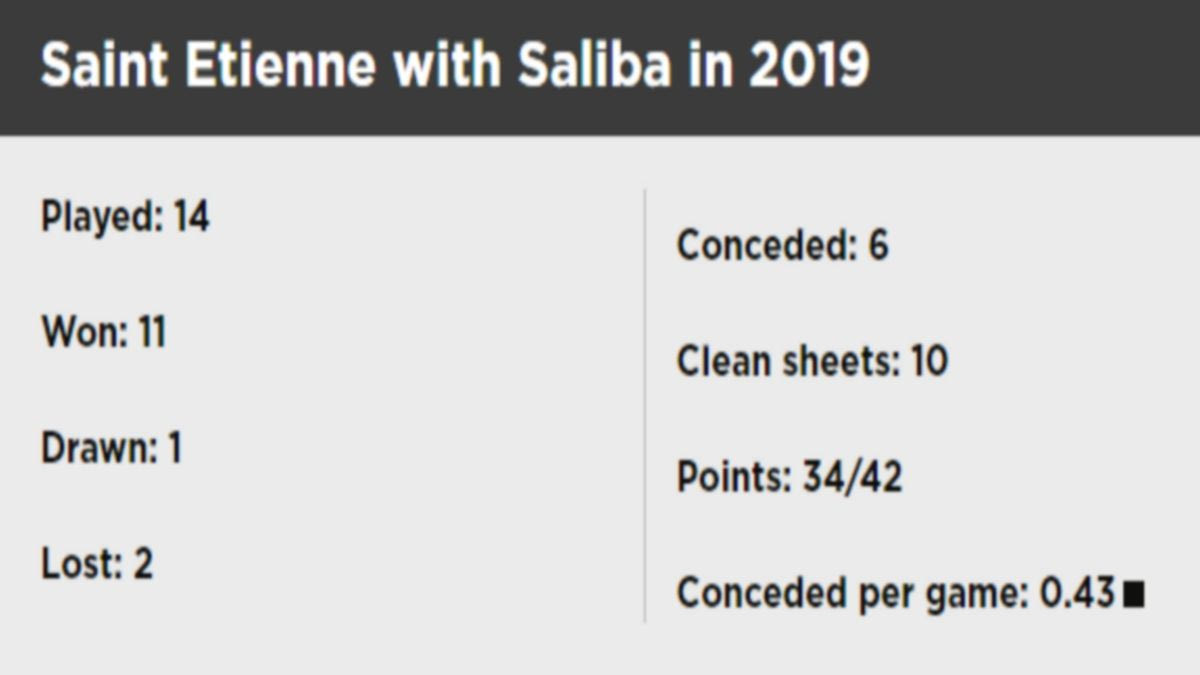Click the 34/42 points value
The height and width of the screenshot is (675, 1200).
click(x=852, y=477)
